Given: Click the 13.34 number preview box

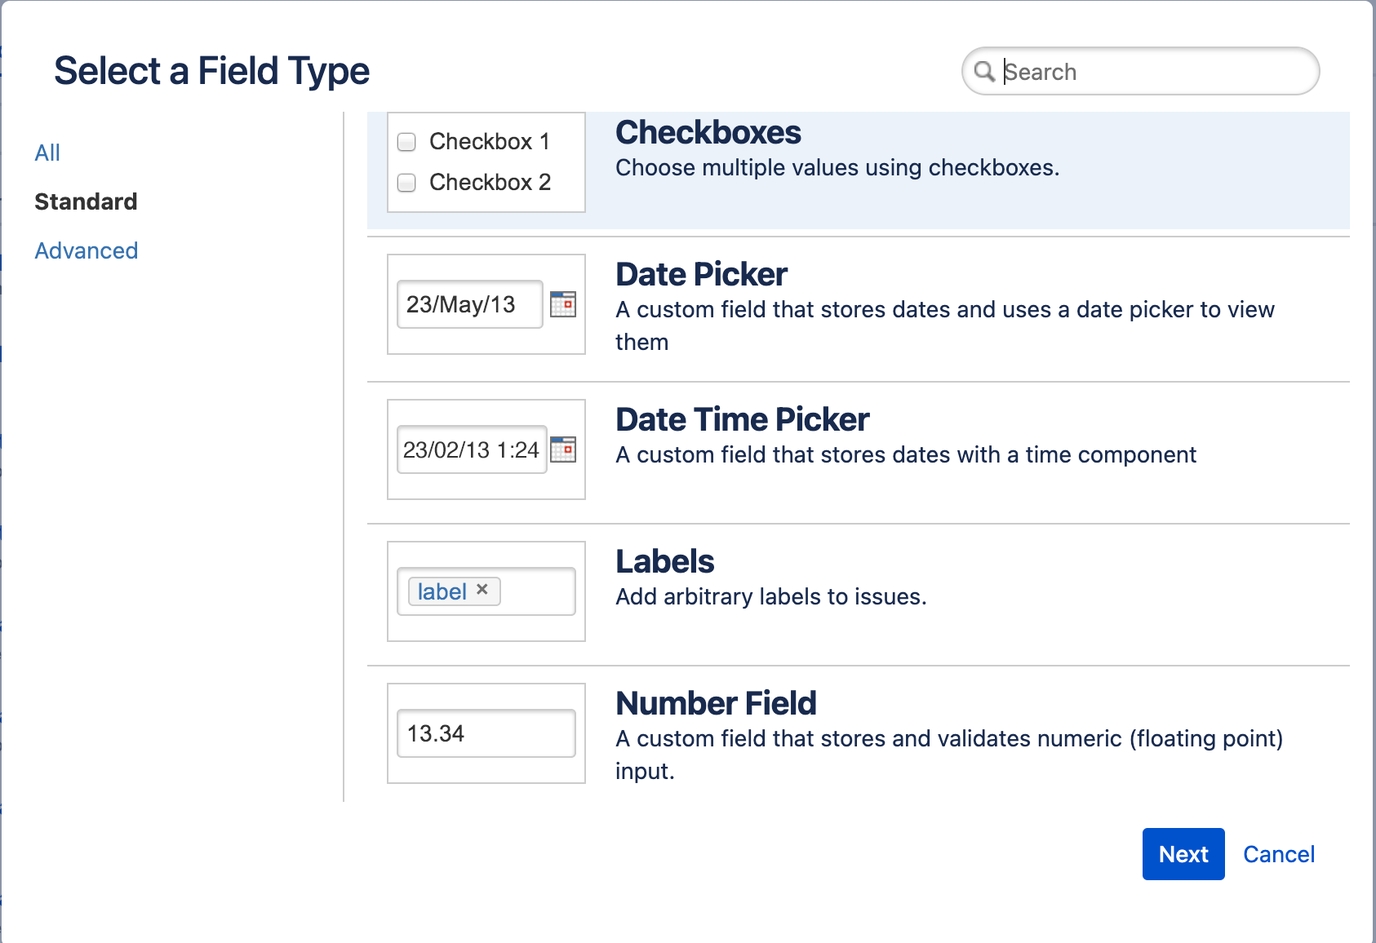Looking at the screenshot, I should tap(485, 733).
